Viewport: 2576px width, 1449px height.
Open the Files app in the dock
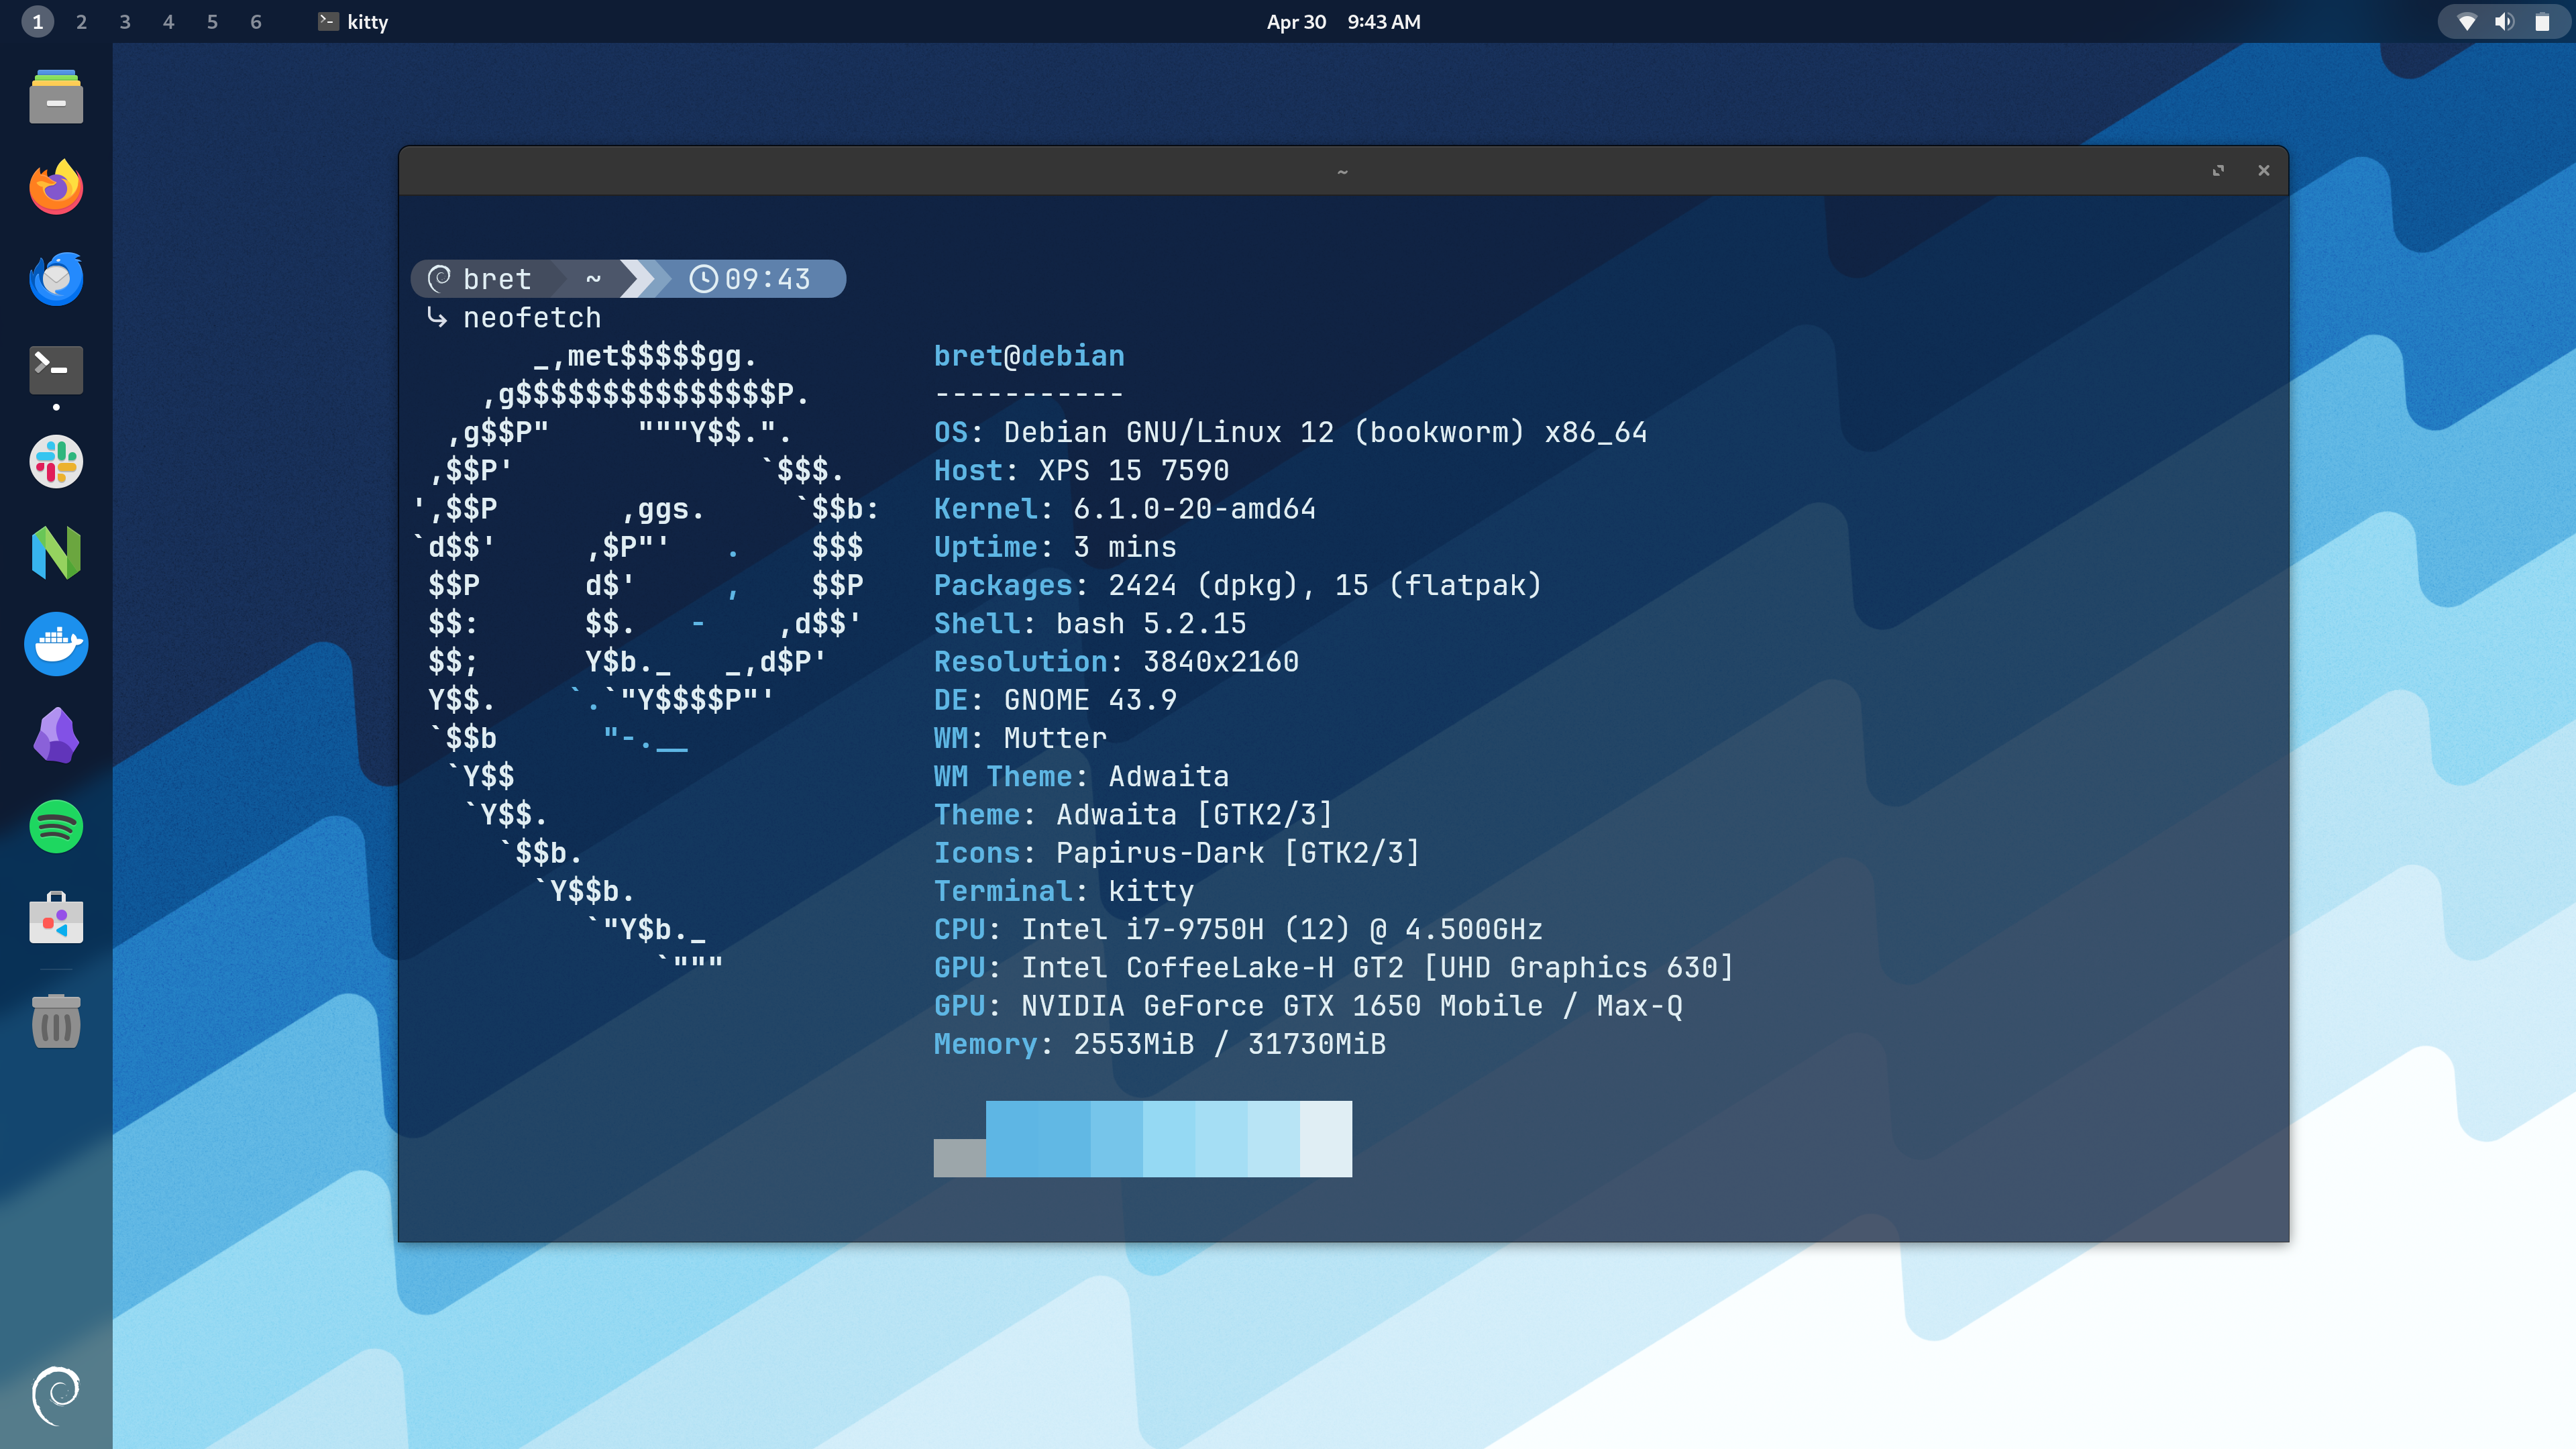coord(56,97)
